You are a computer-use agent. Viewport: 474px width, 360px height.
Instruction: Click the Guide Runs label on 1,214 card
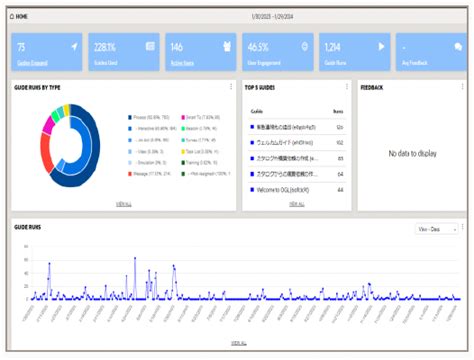point(335,63)
